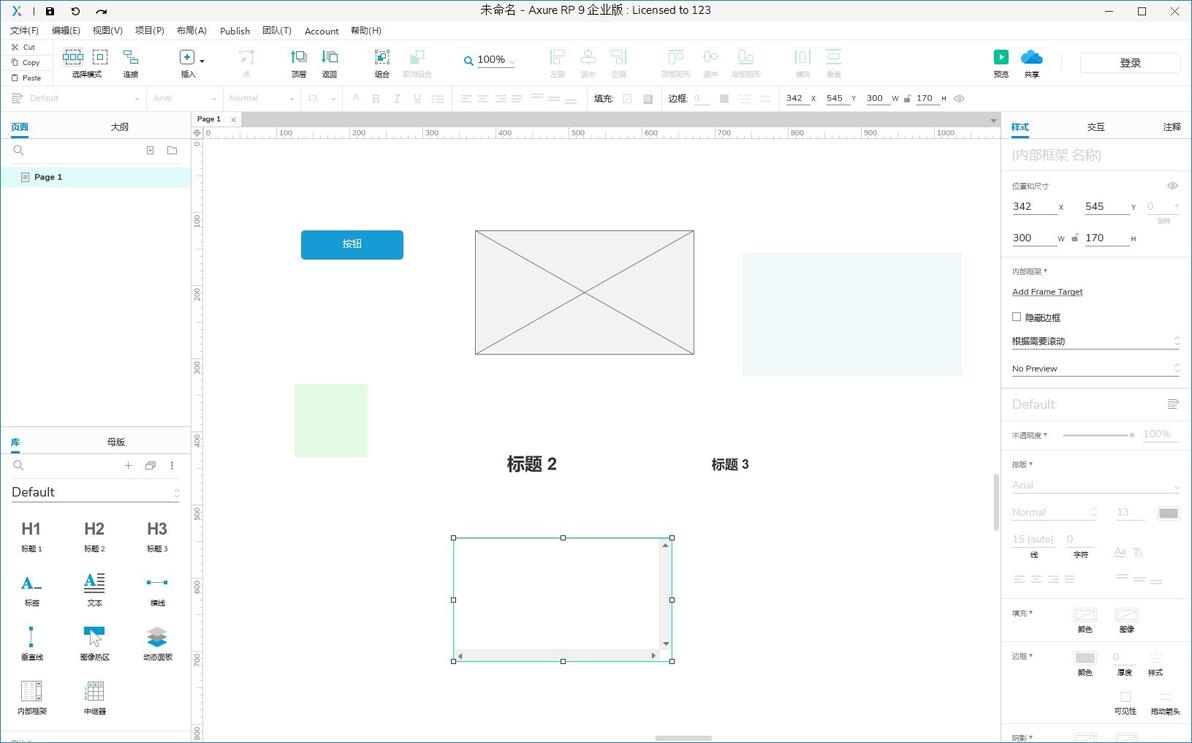The image size is (1192, 743).
Task: Open the No Preview dropdown
Action: coord(1095,369)
